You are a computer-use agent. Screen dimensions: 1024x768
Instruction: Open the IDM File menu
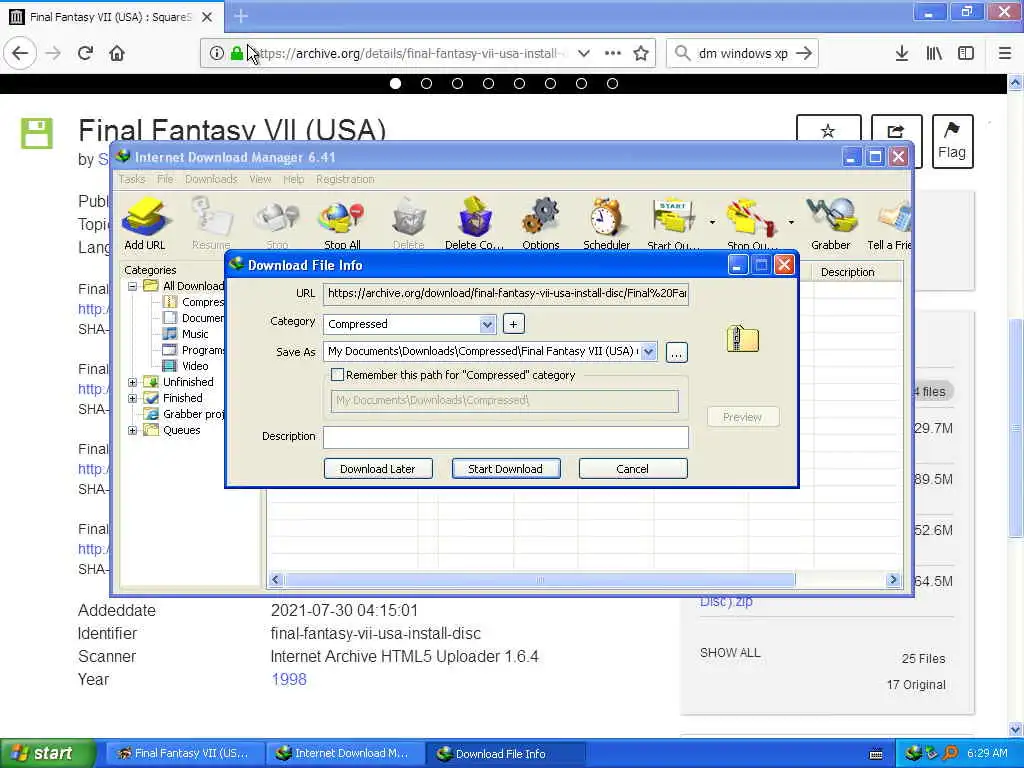(x=165, y=179)
